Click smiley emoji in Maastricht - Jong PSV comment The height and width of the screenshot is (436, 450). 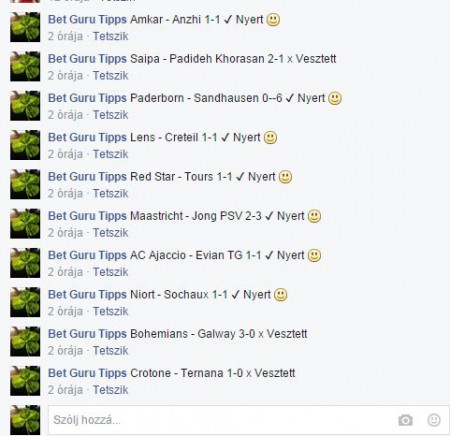[314, 216]
